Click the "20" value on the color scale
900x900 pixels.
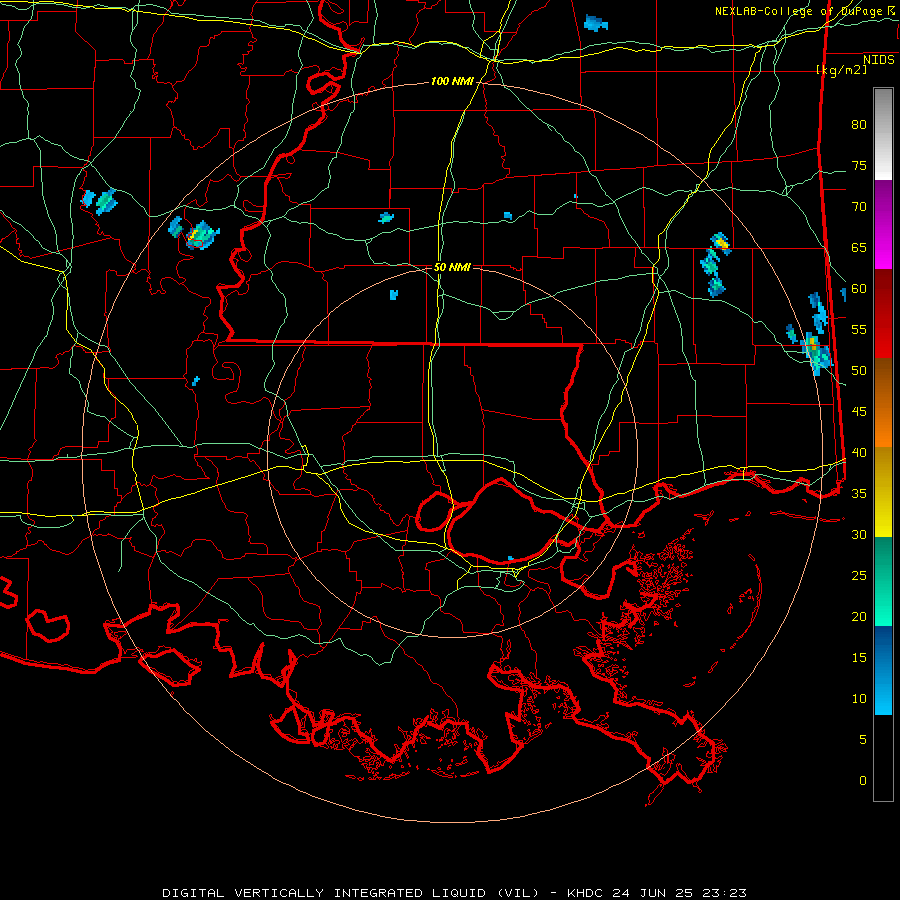(859, 617)
